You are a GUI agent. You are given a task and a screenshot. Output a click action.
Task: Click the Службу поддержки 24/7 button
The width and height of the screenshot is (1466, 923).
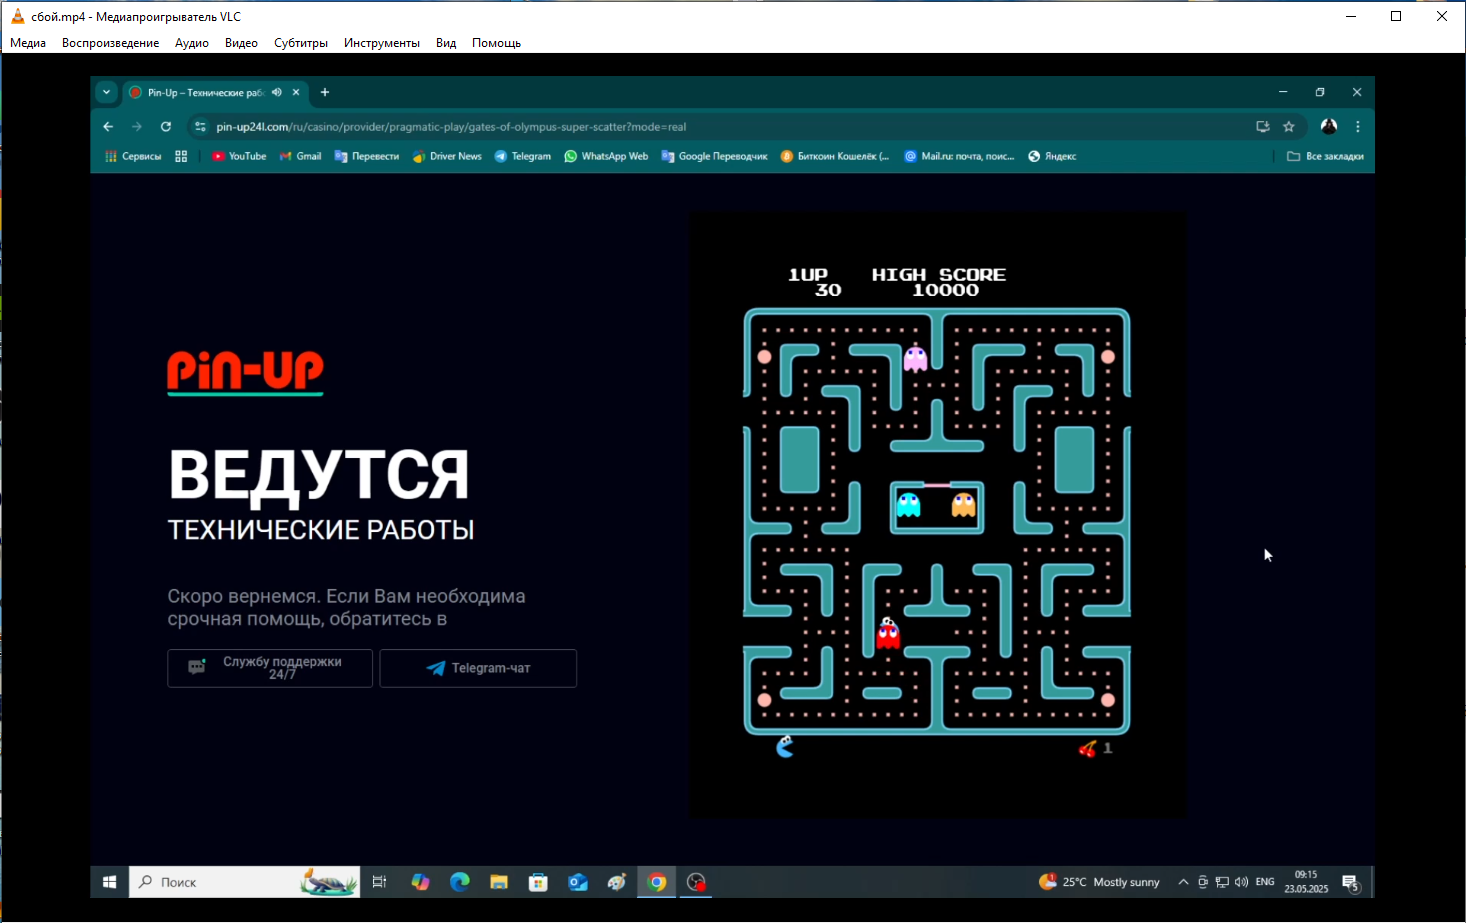click(270, 668)
